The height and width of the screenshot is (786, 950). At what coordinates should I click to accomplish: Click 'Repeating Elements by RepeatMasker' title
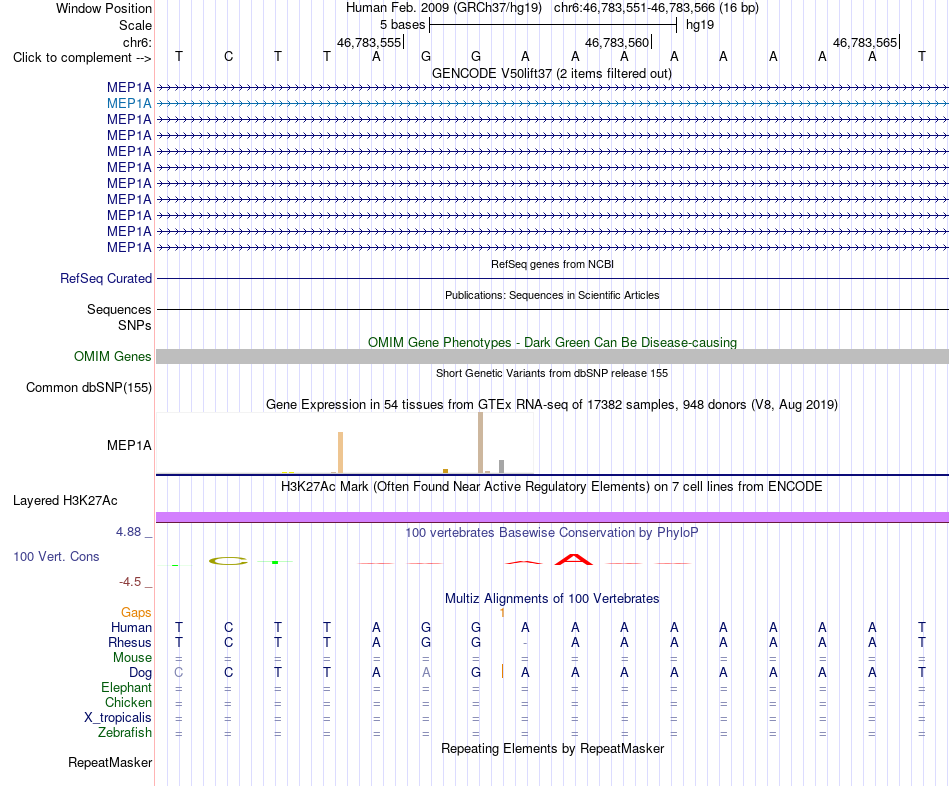pos(553,749)
